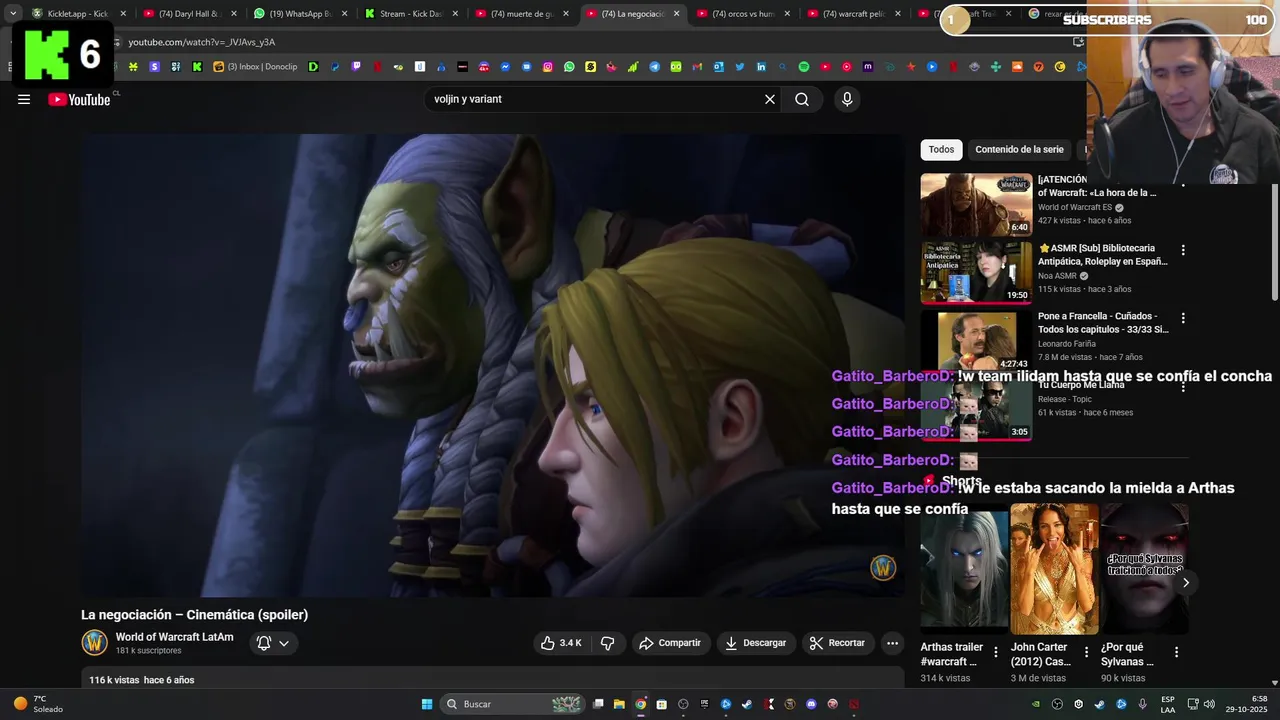Close the La negociación tab
This screenshot has width=1280, height=720.
tap(676, 14)
